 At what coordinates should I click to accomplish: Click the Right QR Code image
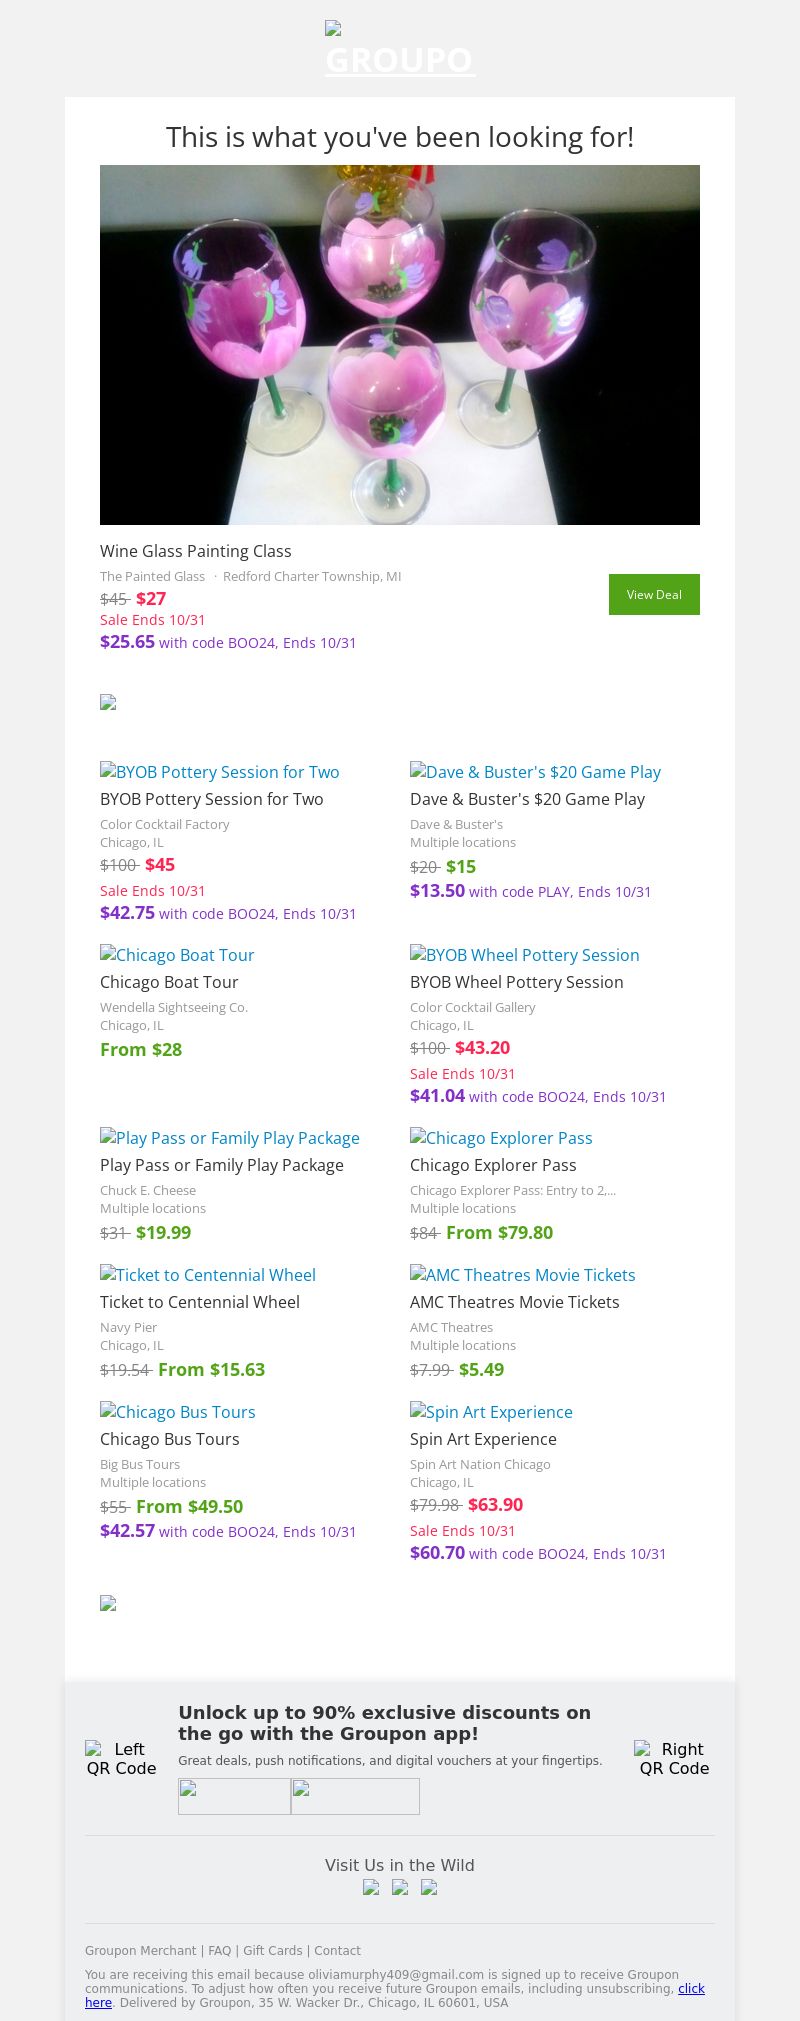tap(673, 1758)
